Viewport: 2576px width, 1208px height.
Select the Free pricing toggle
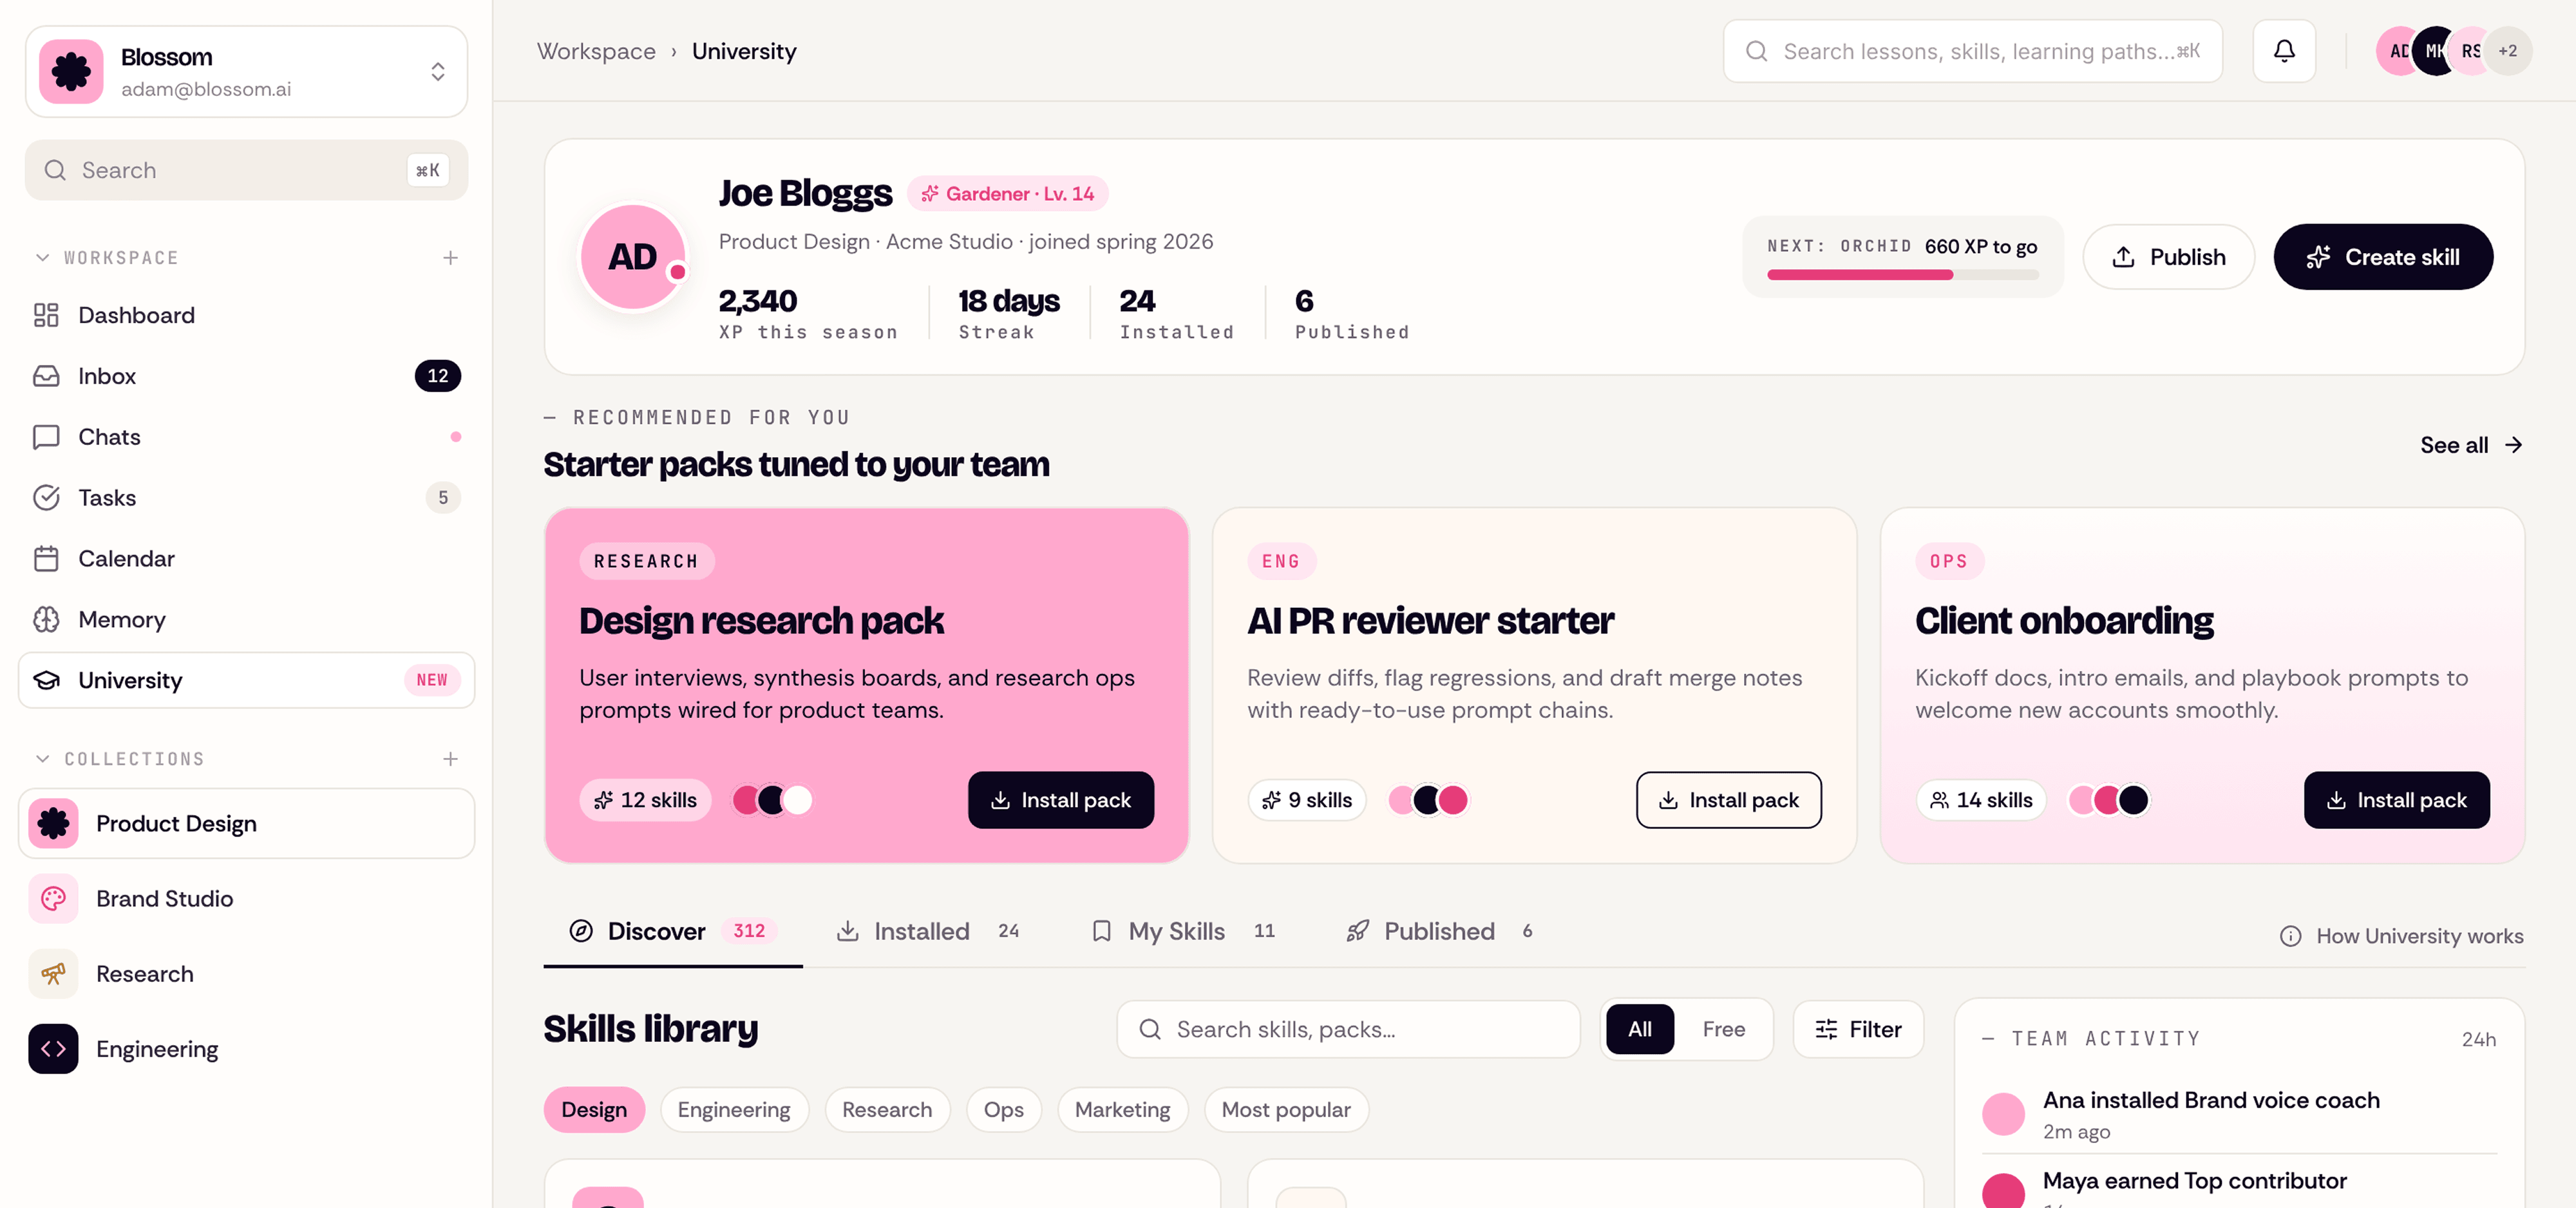coord(1723,1030)
